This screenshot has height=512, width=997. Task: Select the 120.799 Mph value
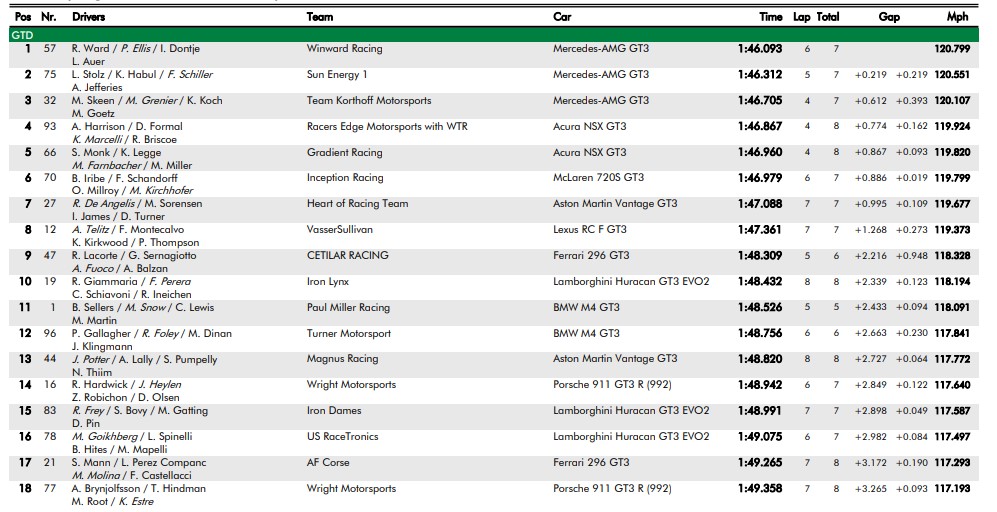coord(952,49)
